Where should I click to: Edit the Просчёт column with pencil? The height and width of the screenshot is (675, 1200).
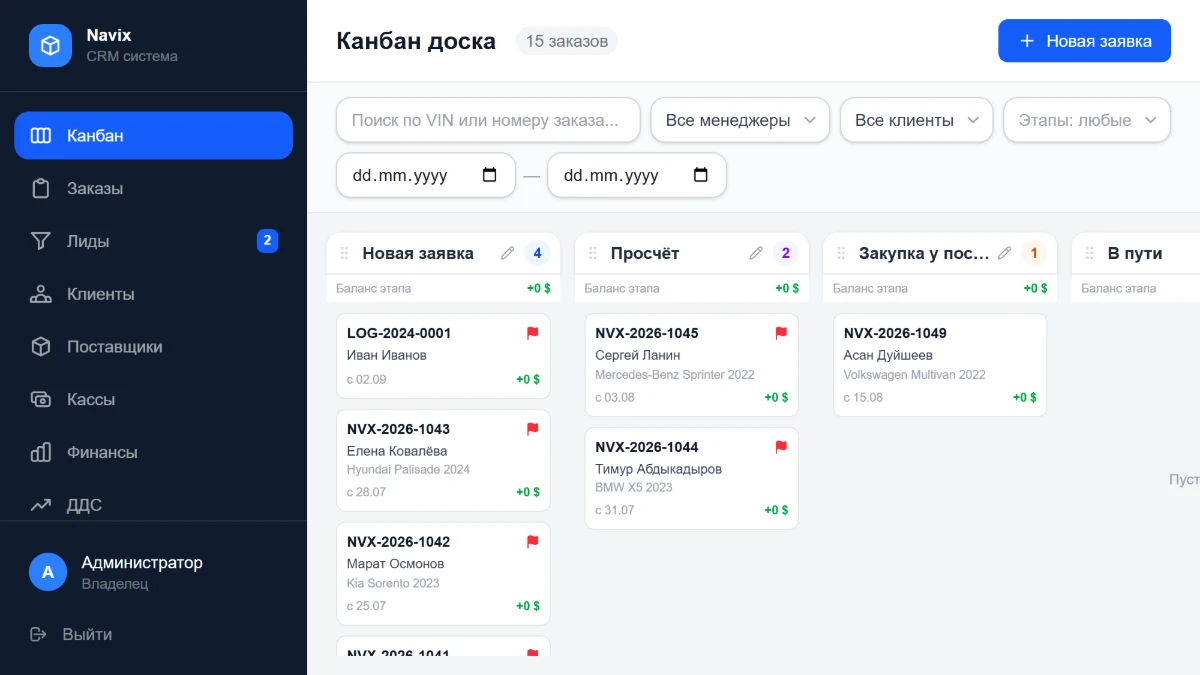[756, 253]
